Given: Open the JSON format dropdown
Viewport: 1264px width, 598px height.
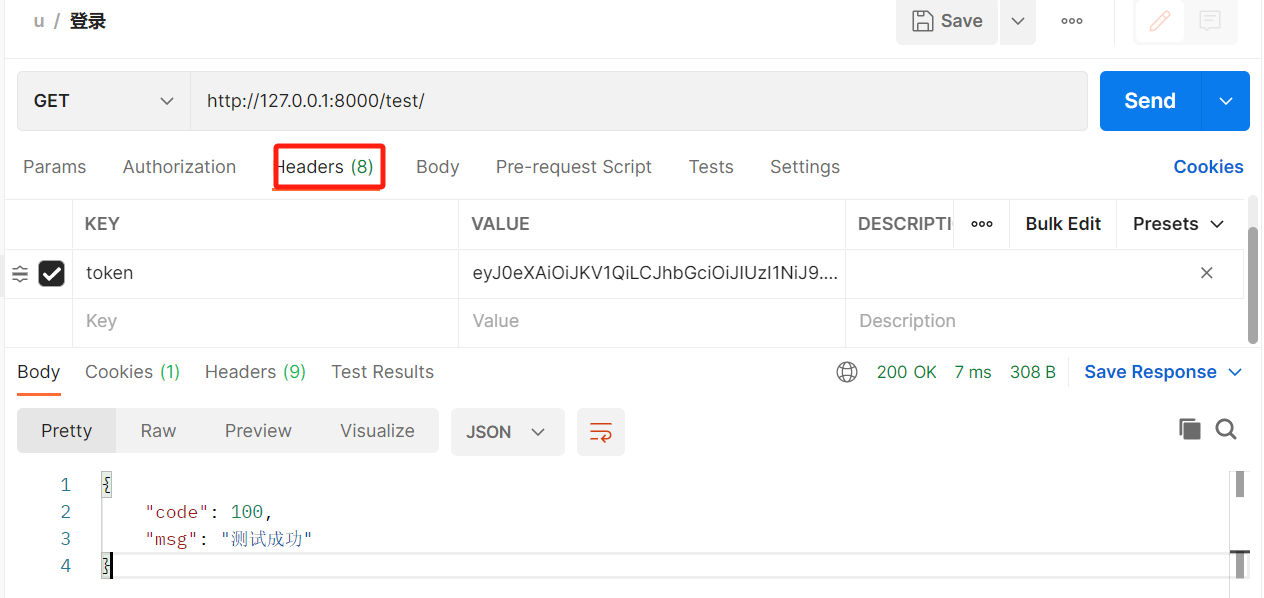Looking at the screenshot, I should point(508,432).
